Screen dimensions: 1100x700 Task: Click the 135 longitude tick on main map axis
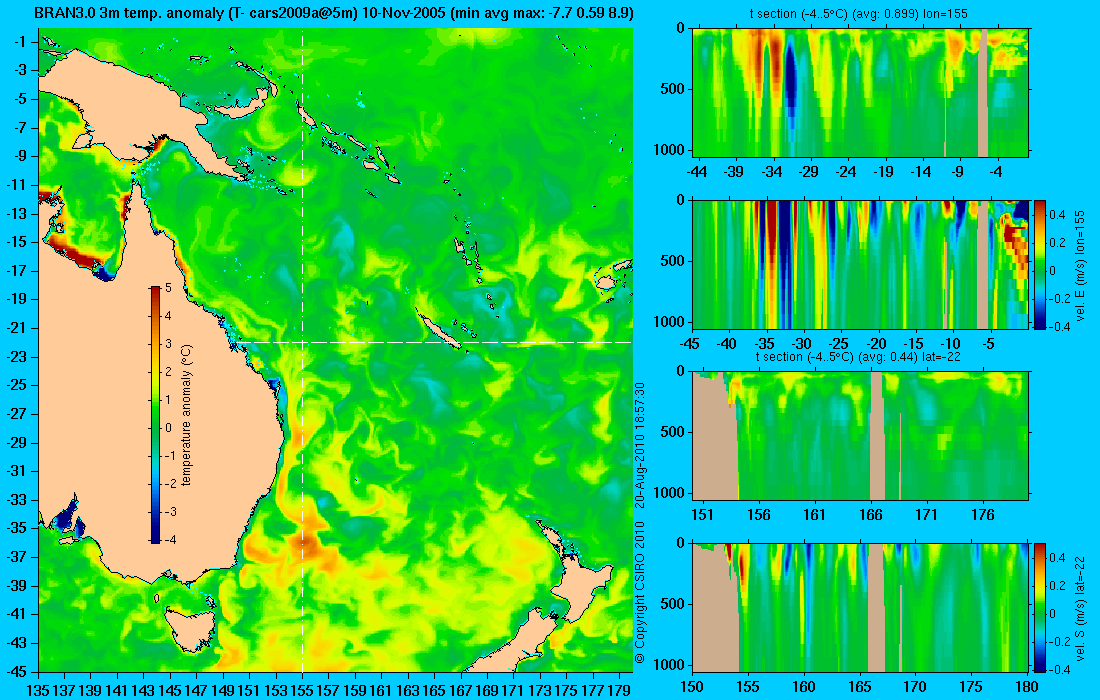click(x=38, y=690)
